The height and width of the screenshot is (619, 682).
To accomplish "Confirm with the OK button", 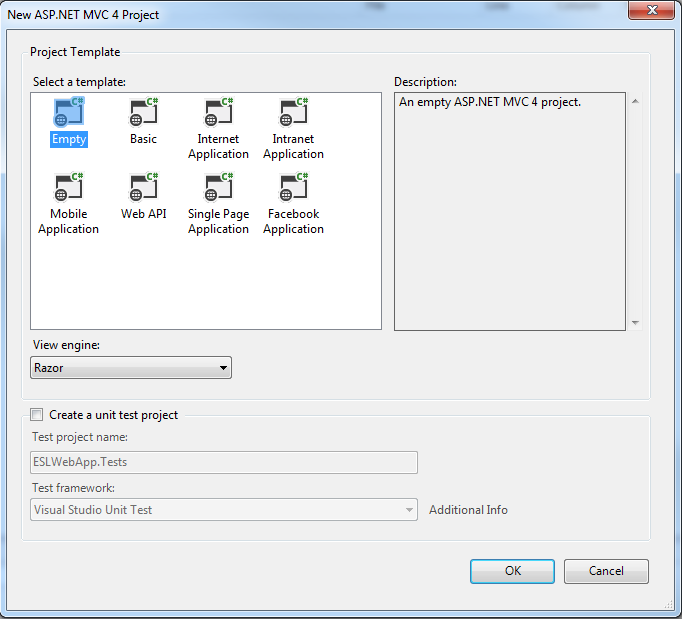I will coord(512,571).
